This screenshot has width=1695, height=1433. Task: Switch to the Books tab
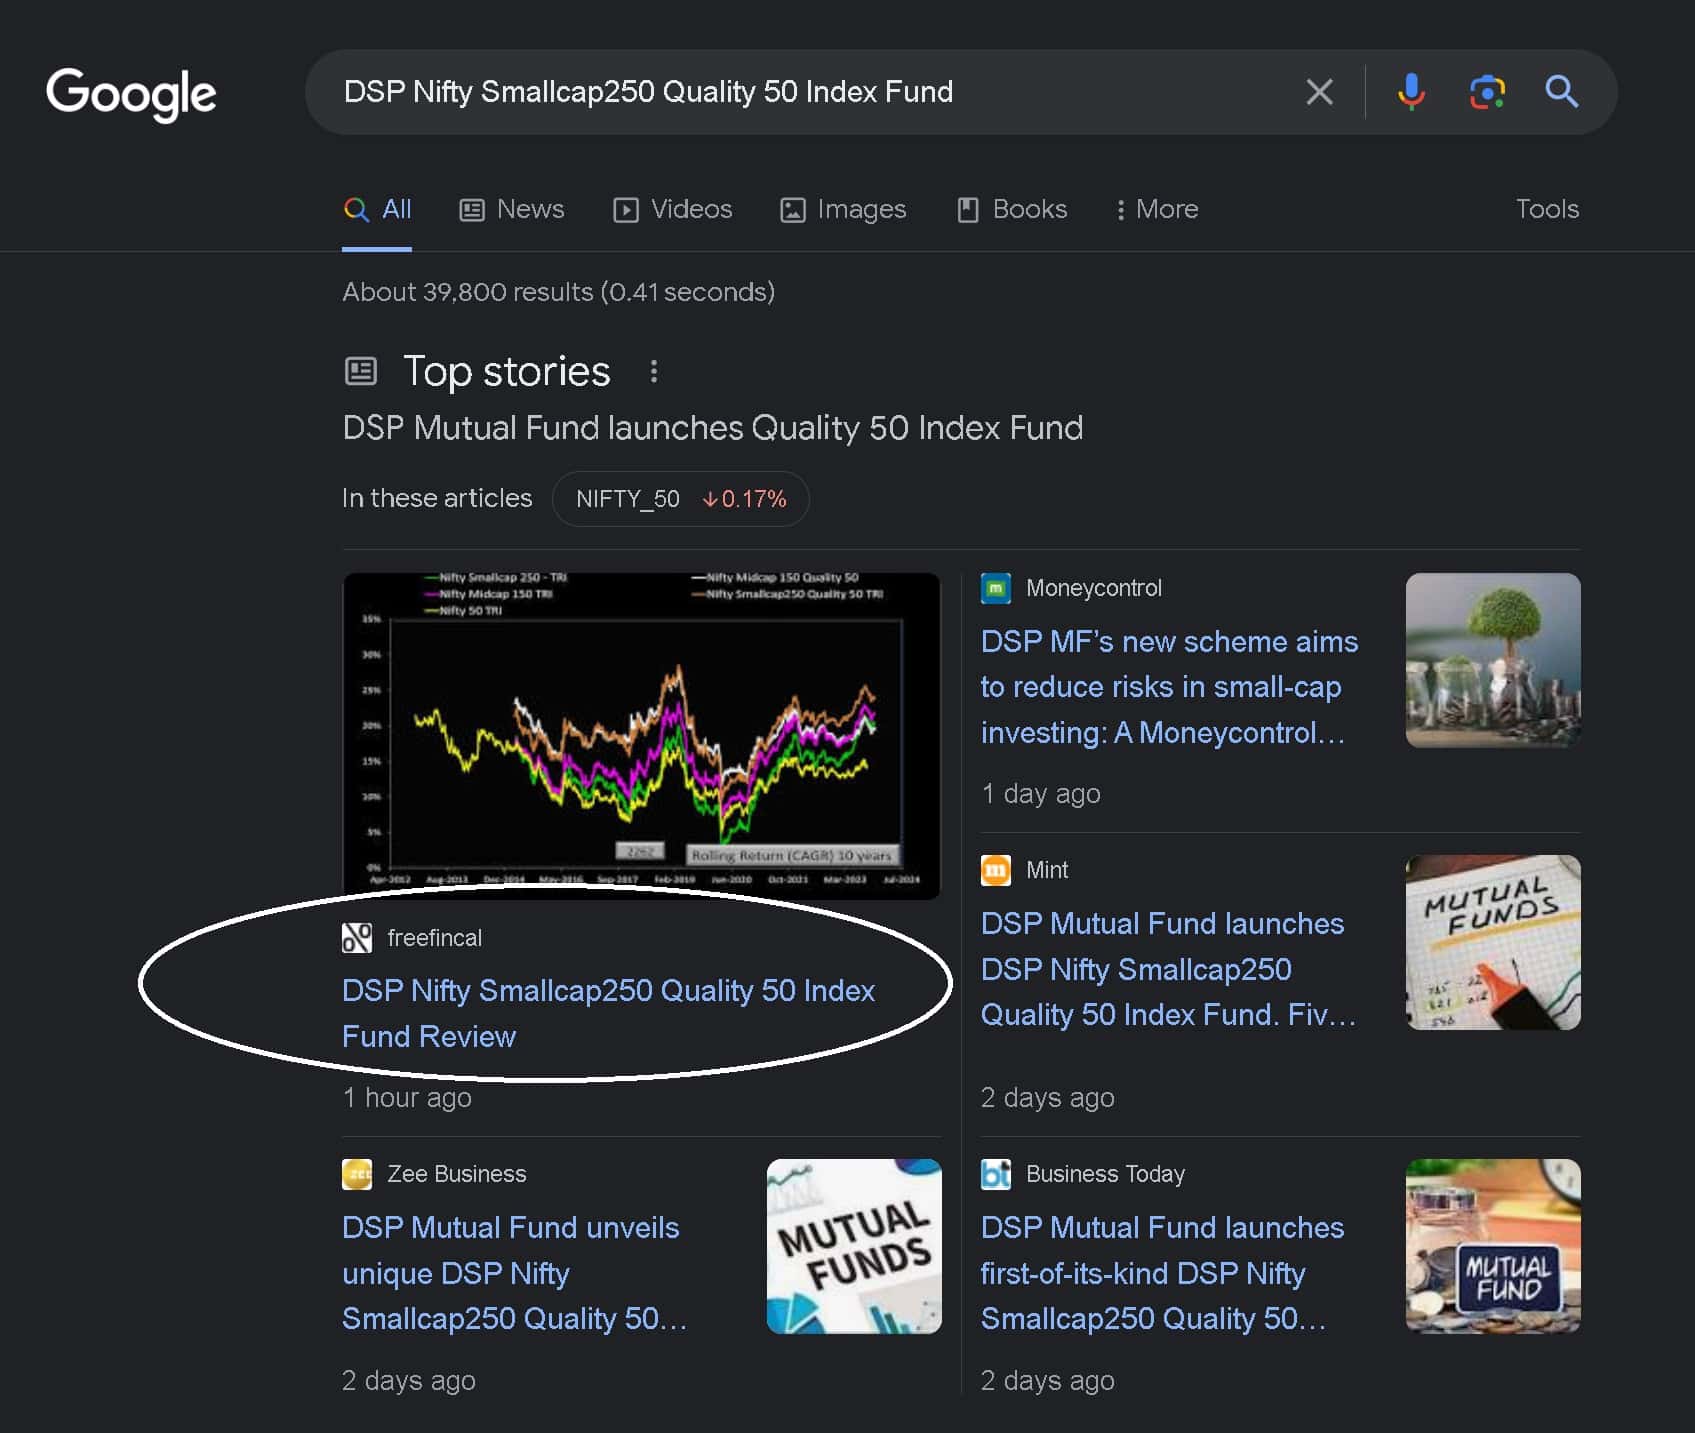1012,209
